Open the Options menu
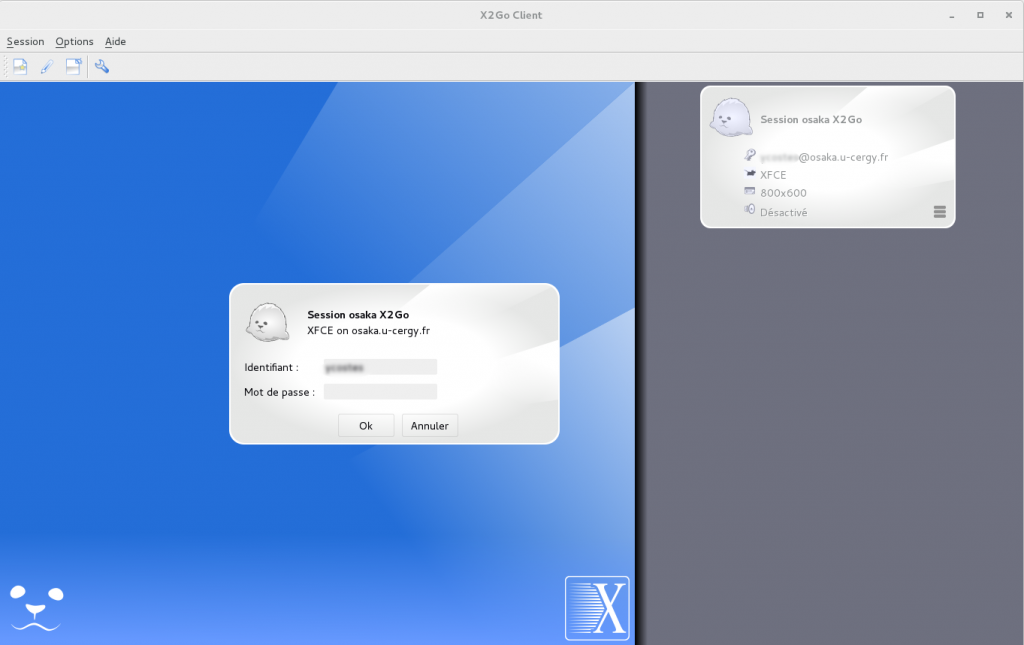This screenshot has height=645, width=1024. pos(74,42)
